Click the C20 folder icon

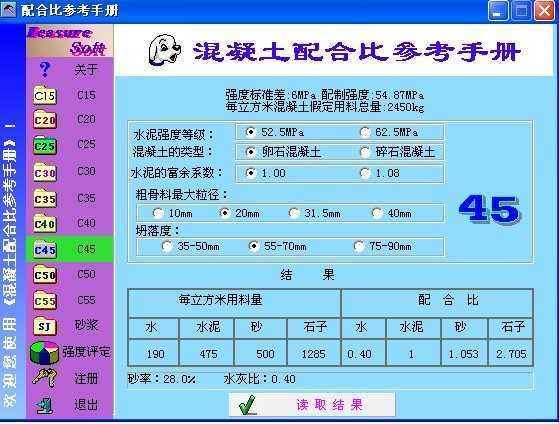[x=45, y=120]
